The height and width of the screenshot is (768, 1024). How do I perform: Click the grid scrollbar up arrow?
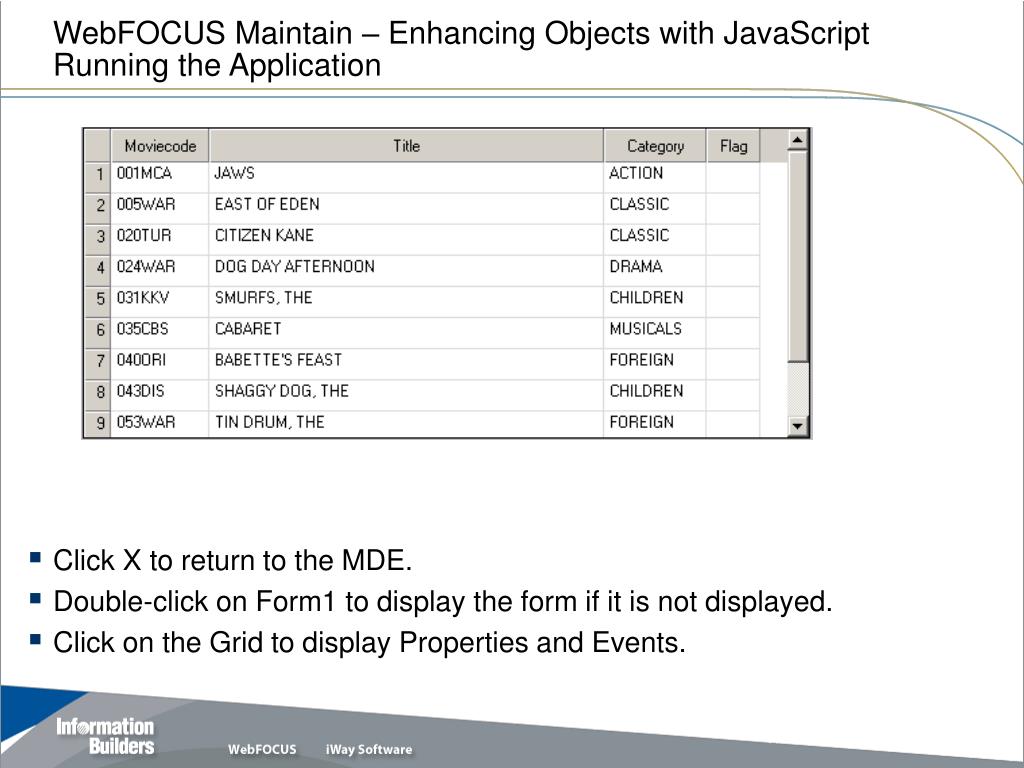pos(797,140)
